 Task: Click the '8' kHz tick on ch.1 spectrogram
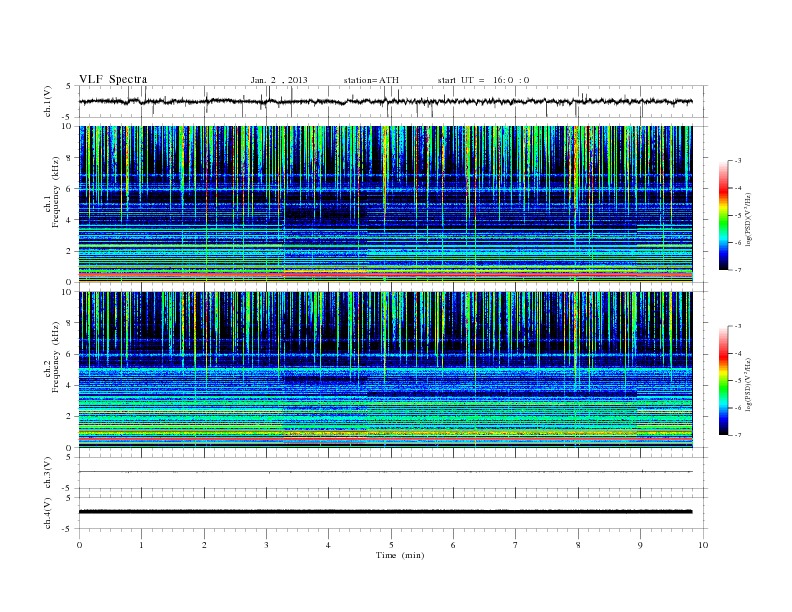[x=69, y=158]
